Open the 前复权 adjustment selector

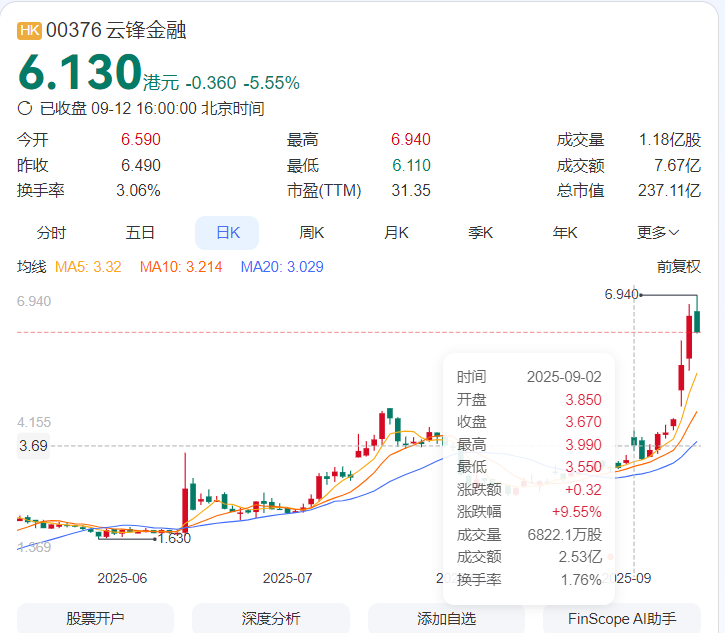tap(679, 267)
